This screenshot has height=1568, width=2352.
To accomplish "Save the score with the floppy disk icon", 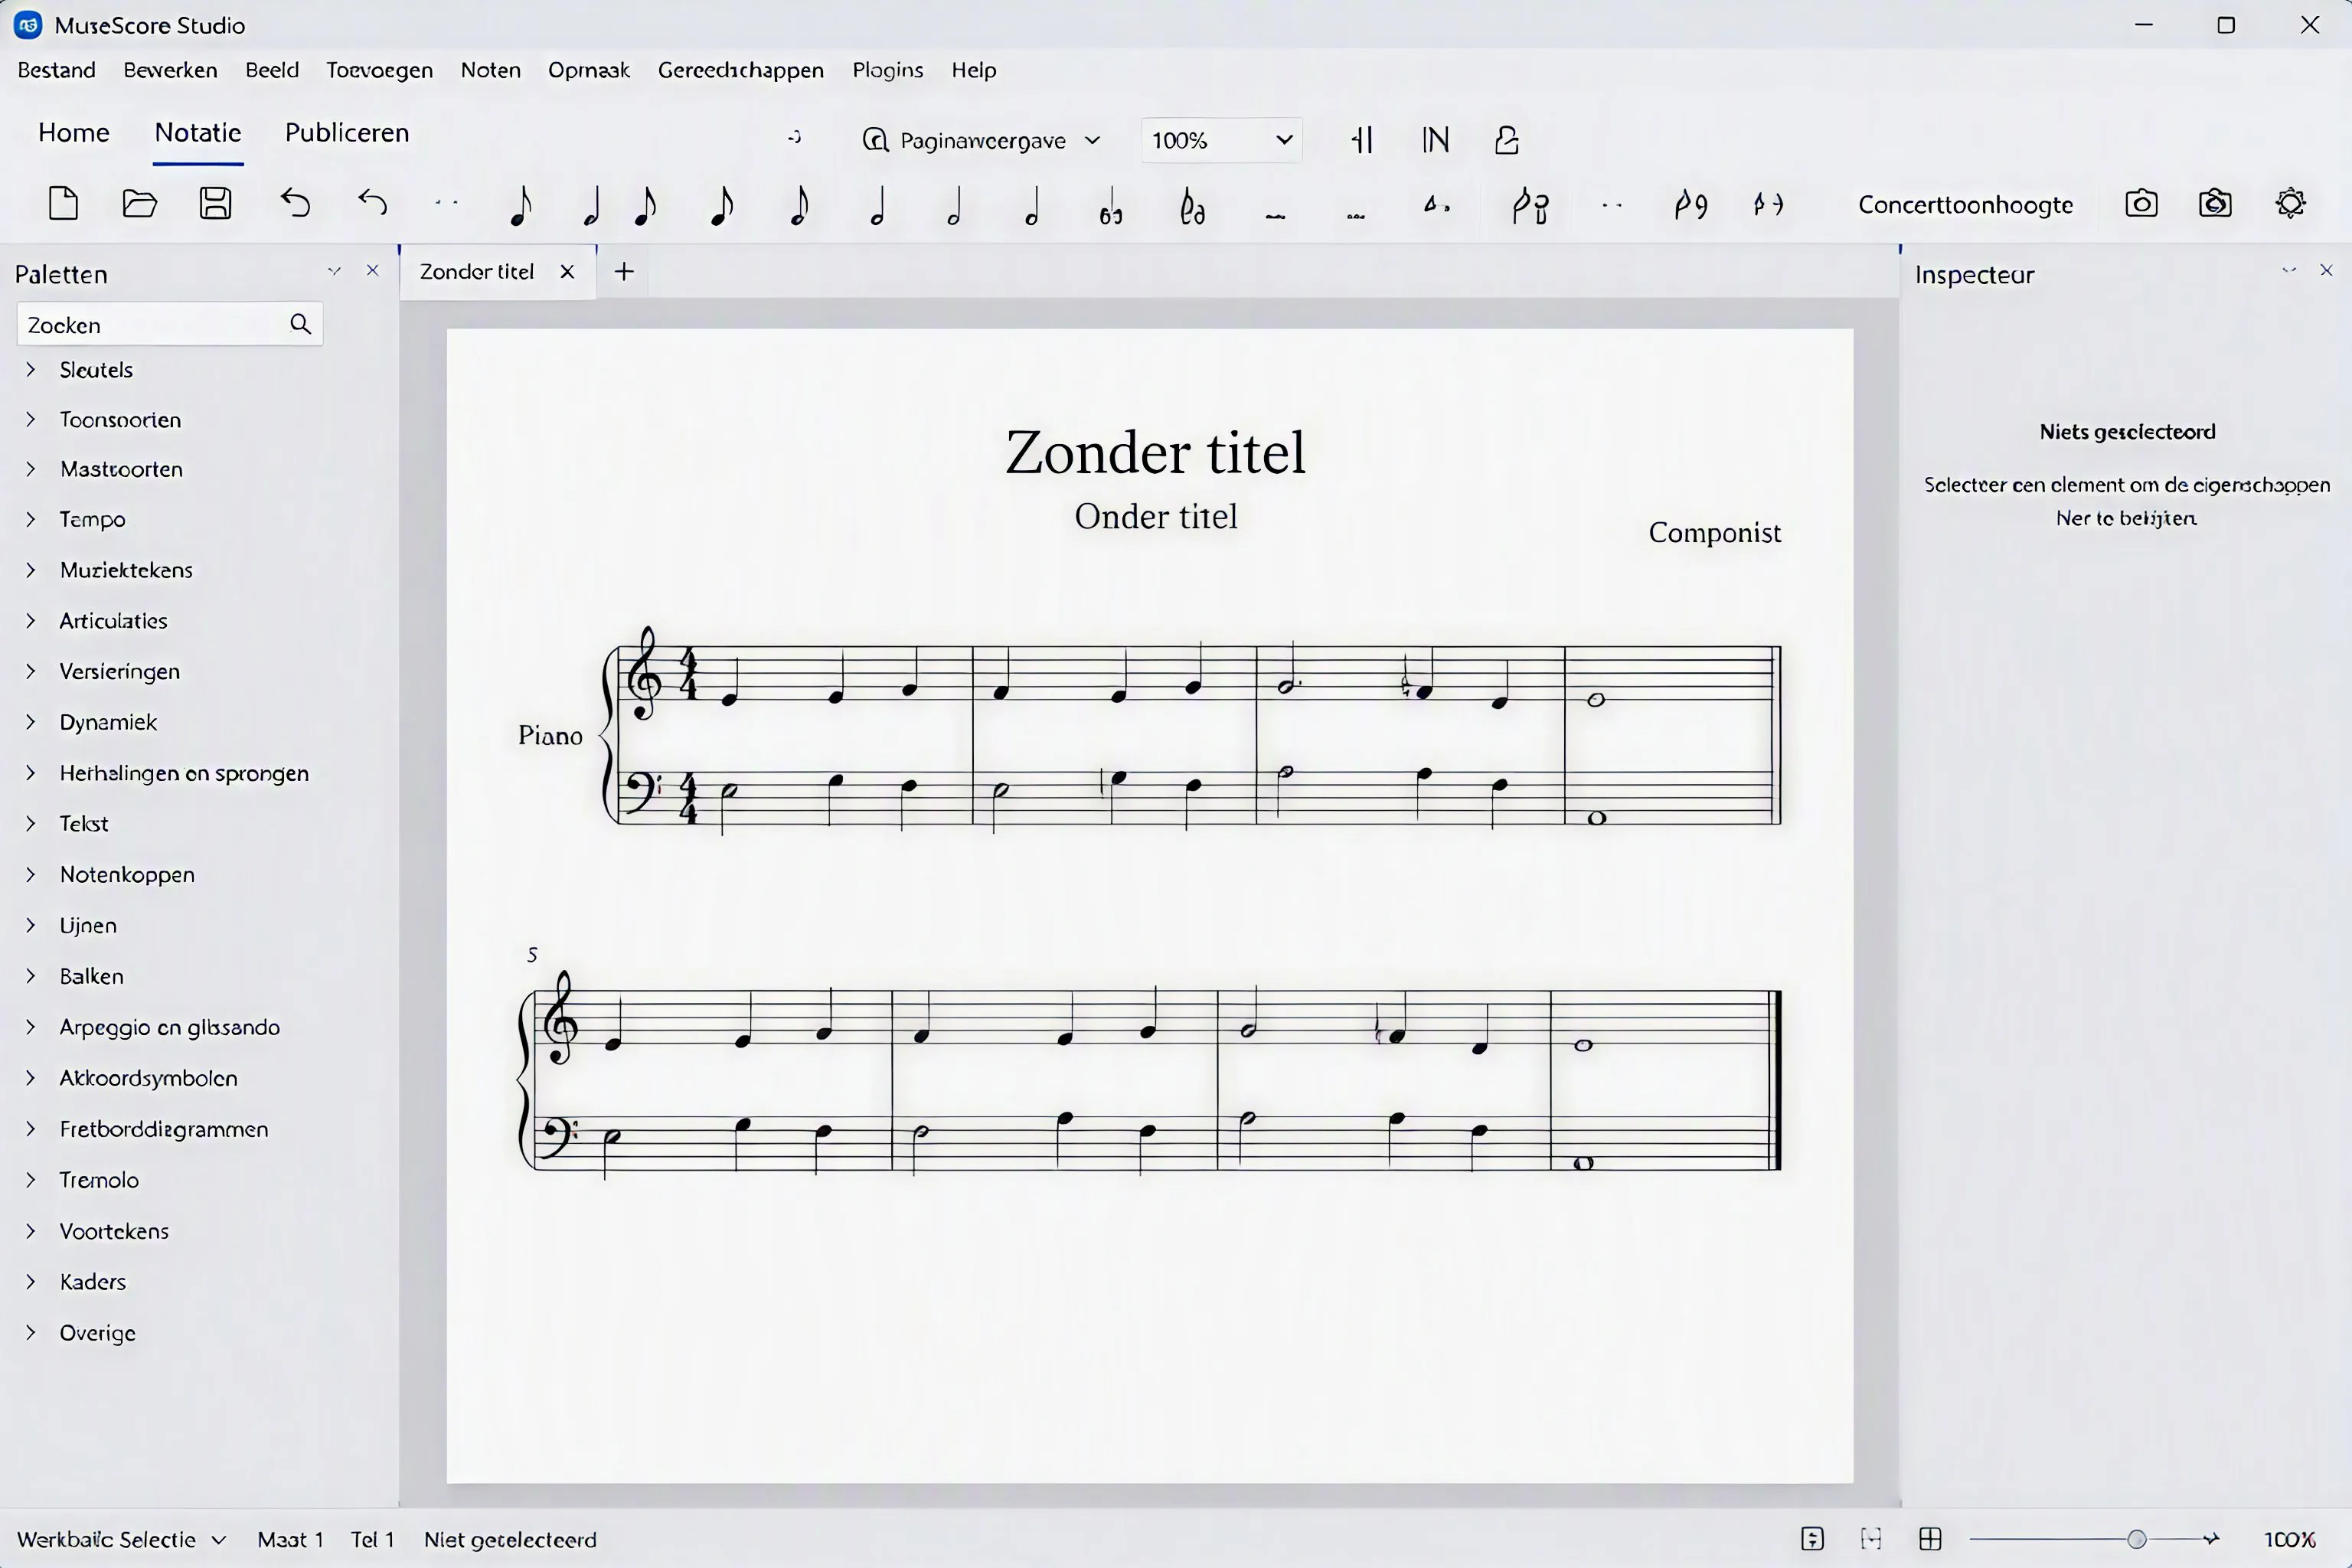I will [216, 204].
